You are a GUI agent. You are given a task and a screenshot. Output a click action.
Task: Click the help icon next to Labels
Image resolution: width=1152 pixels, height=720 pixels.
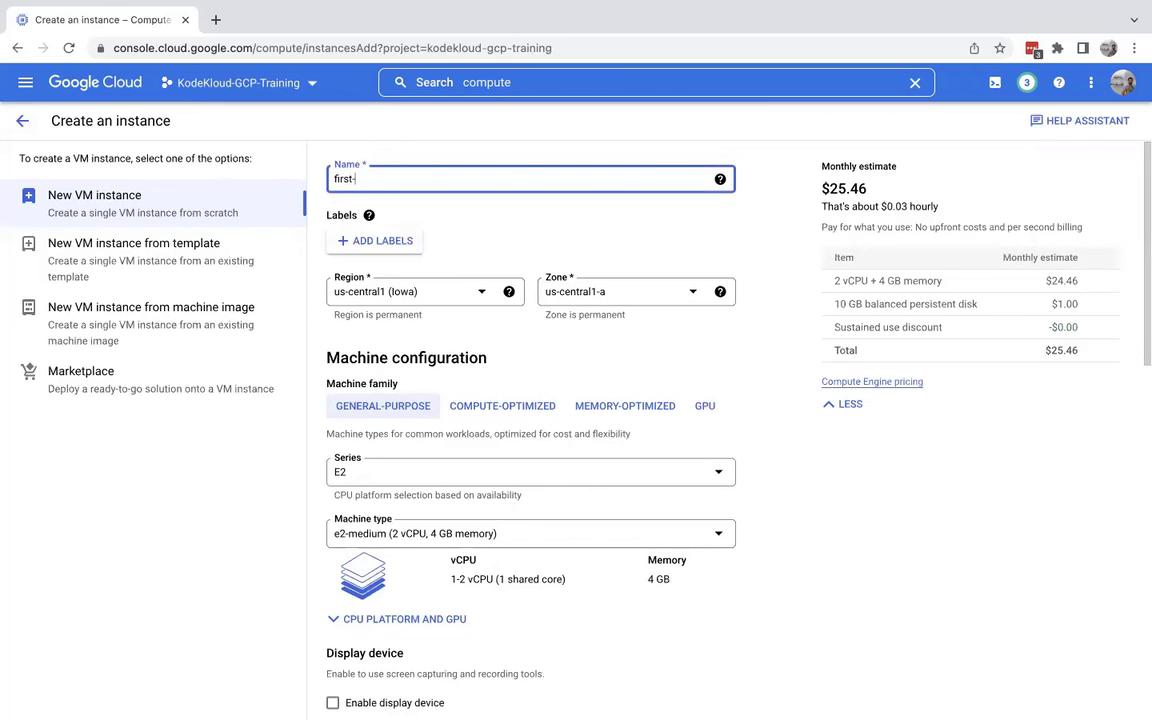[369, 215]
